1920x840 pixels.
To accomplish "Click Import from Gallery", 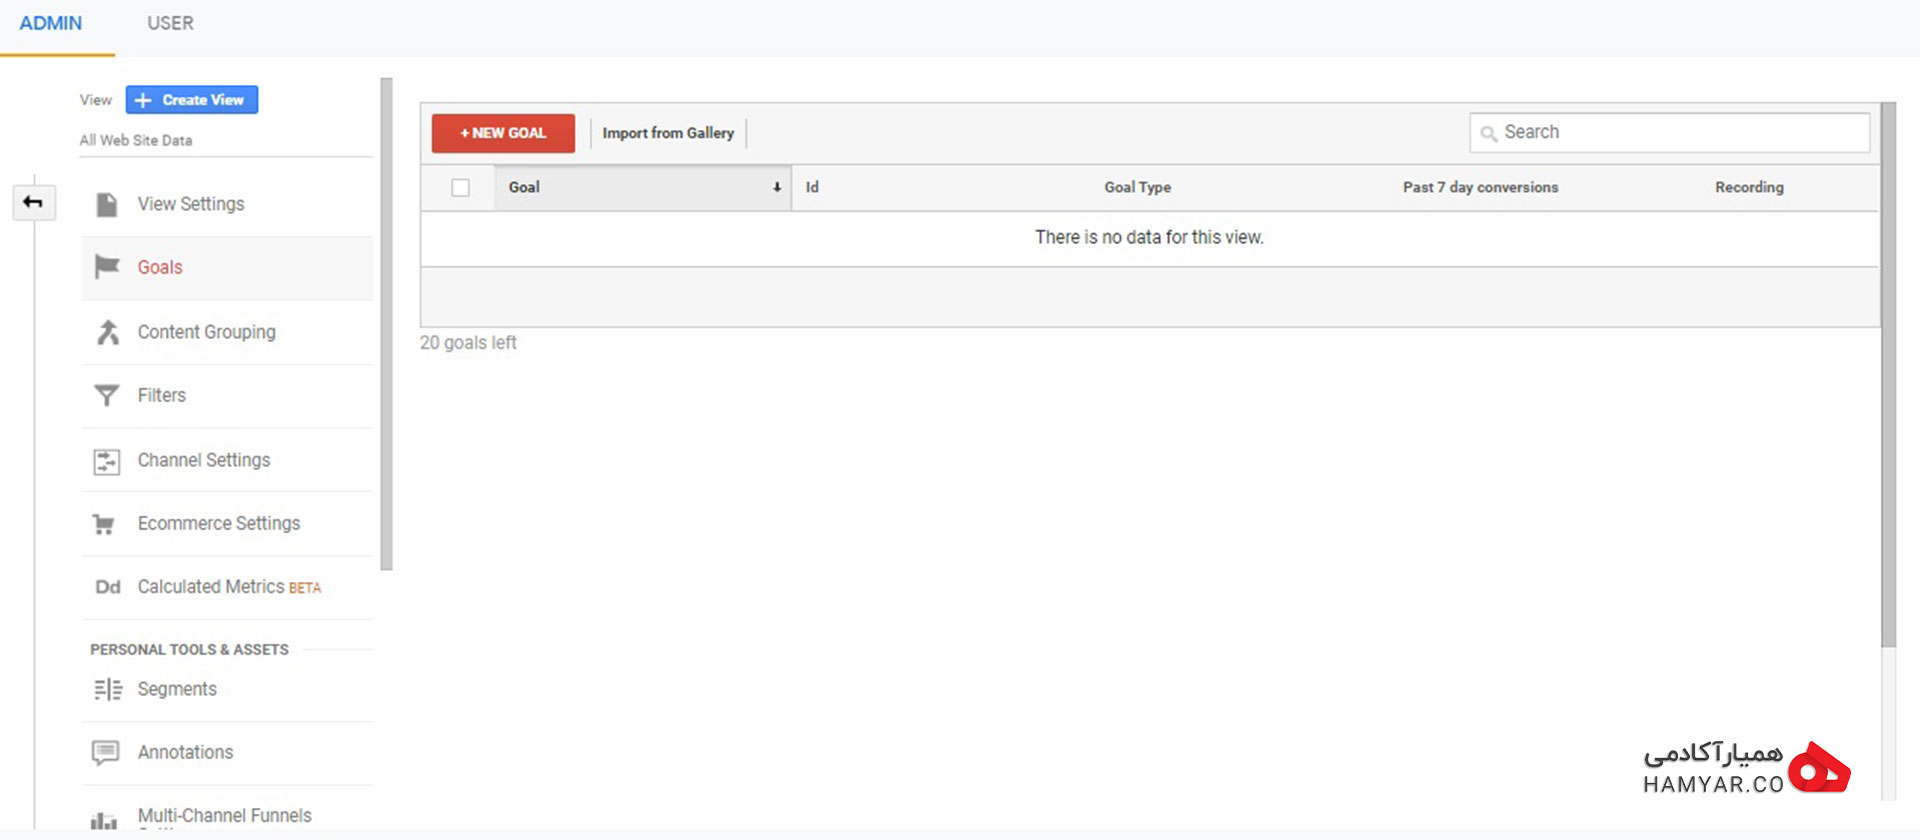I will click(x=668, y=133).
